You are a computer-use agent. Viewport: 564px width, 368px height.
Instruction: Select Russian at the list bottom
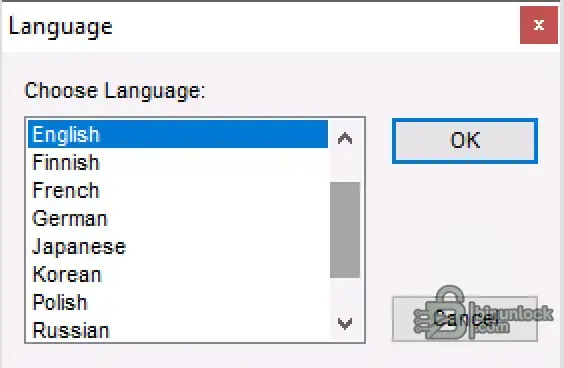178,330
